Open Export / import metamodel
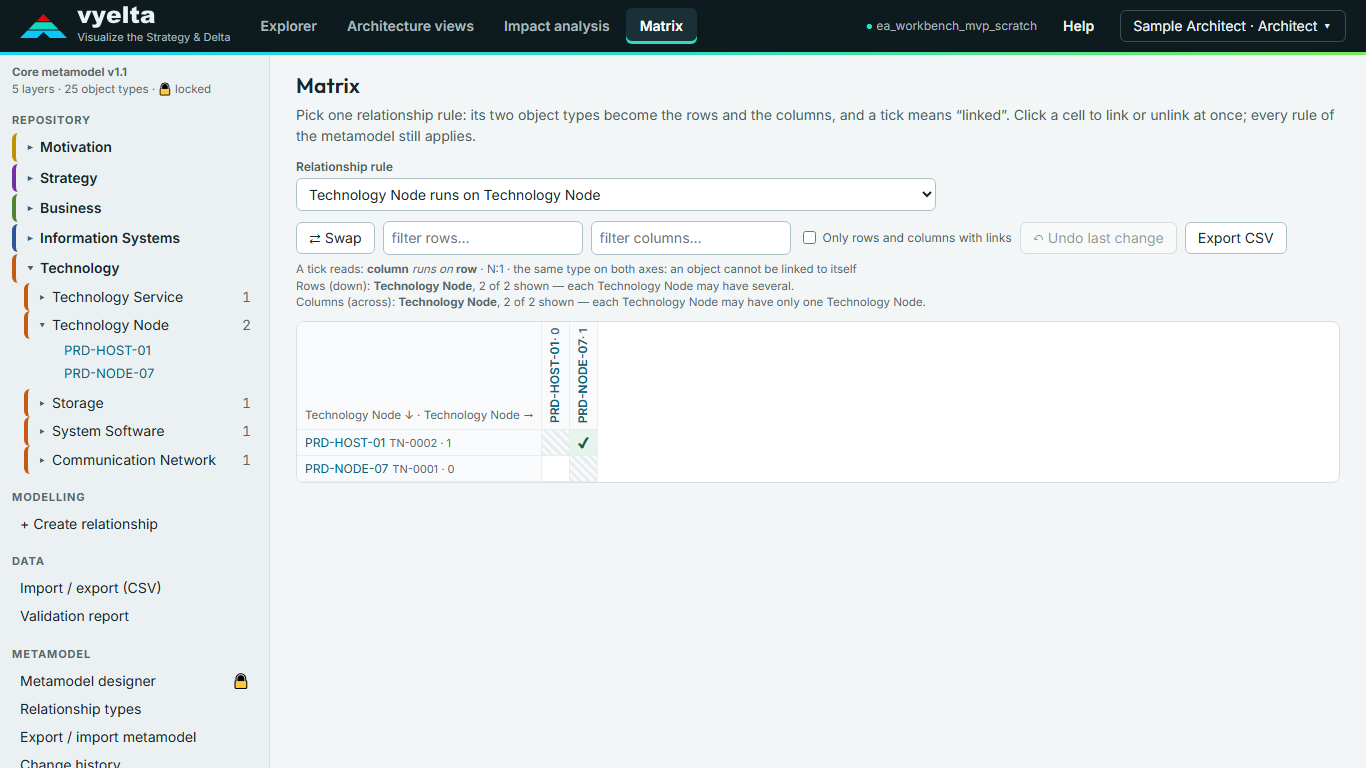This screenshot has height=768, width=1366. 108,737
